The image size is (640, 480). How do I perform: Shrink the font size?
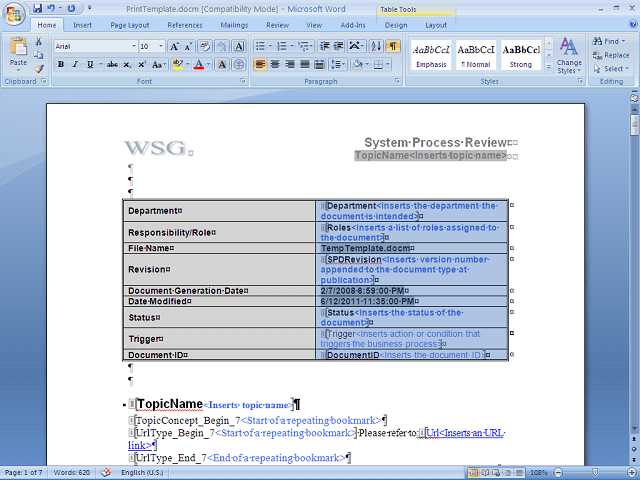pos(188,47)
